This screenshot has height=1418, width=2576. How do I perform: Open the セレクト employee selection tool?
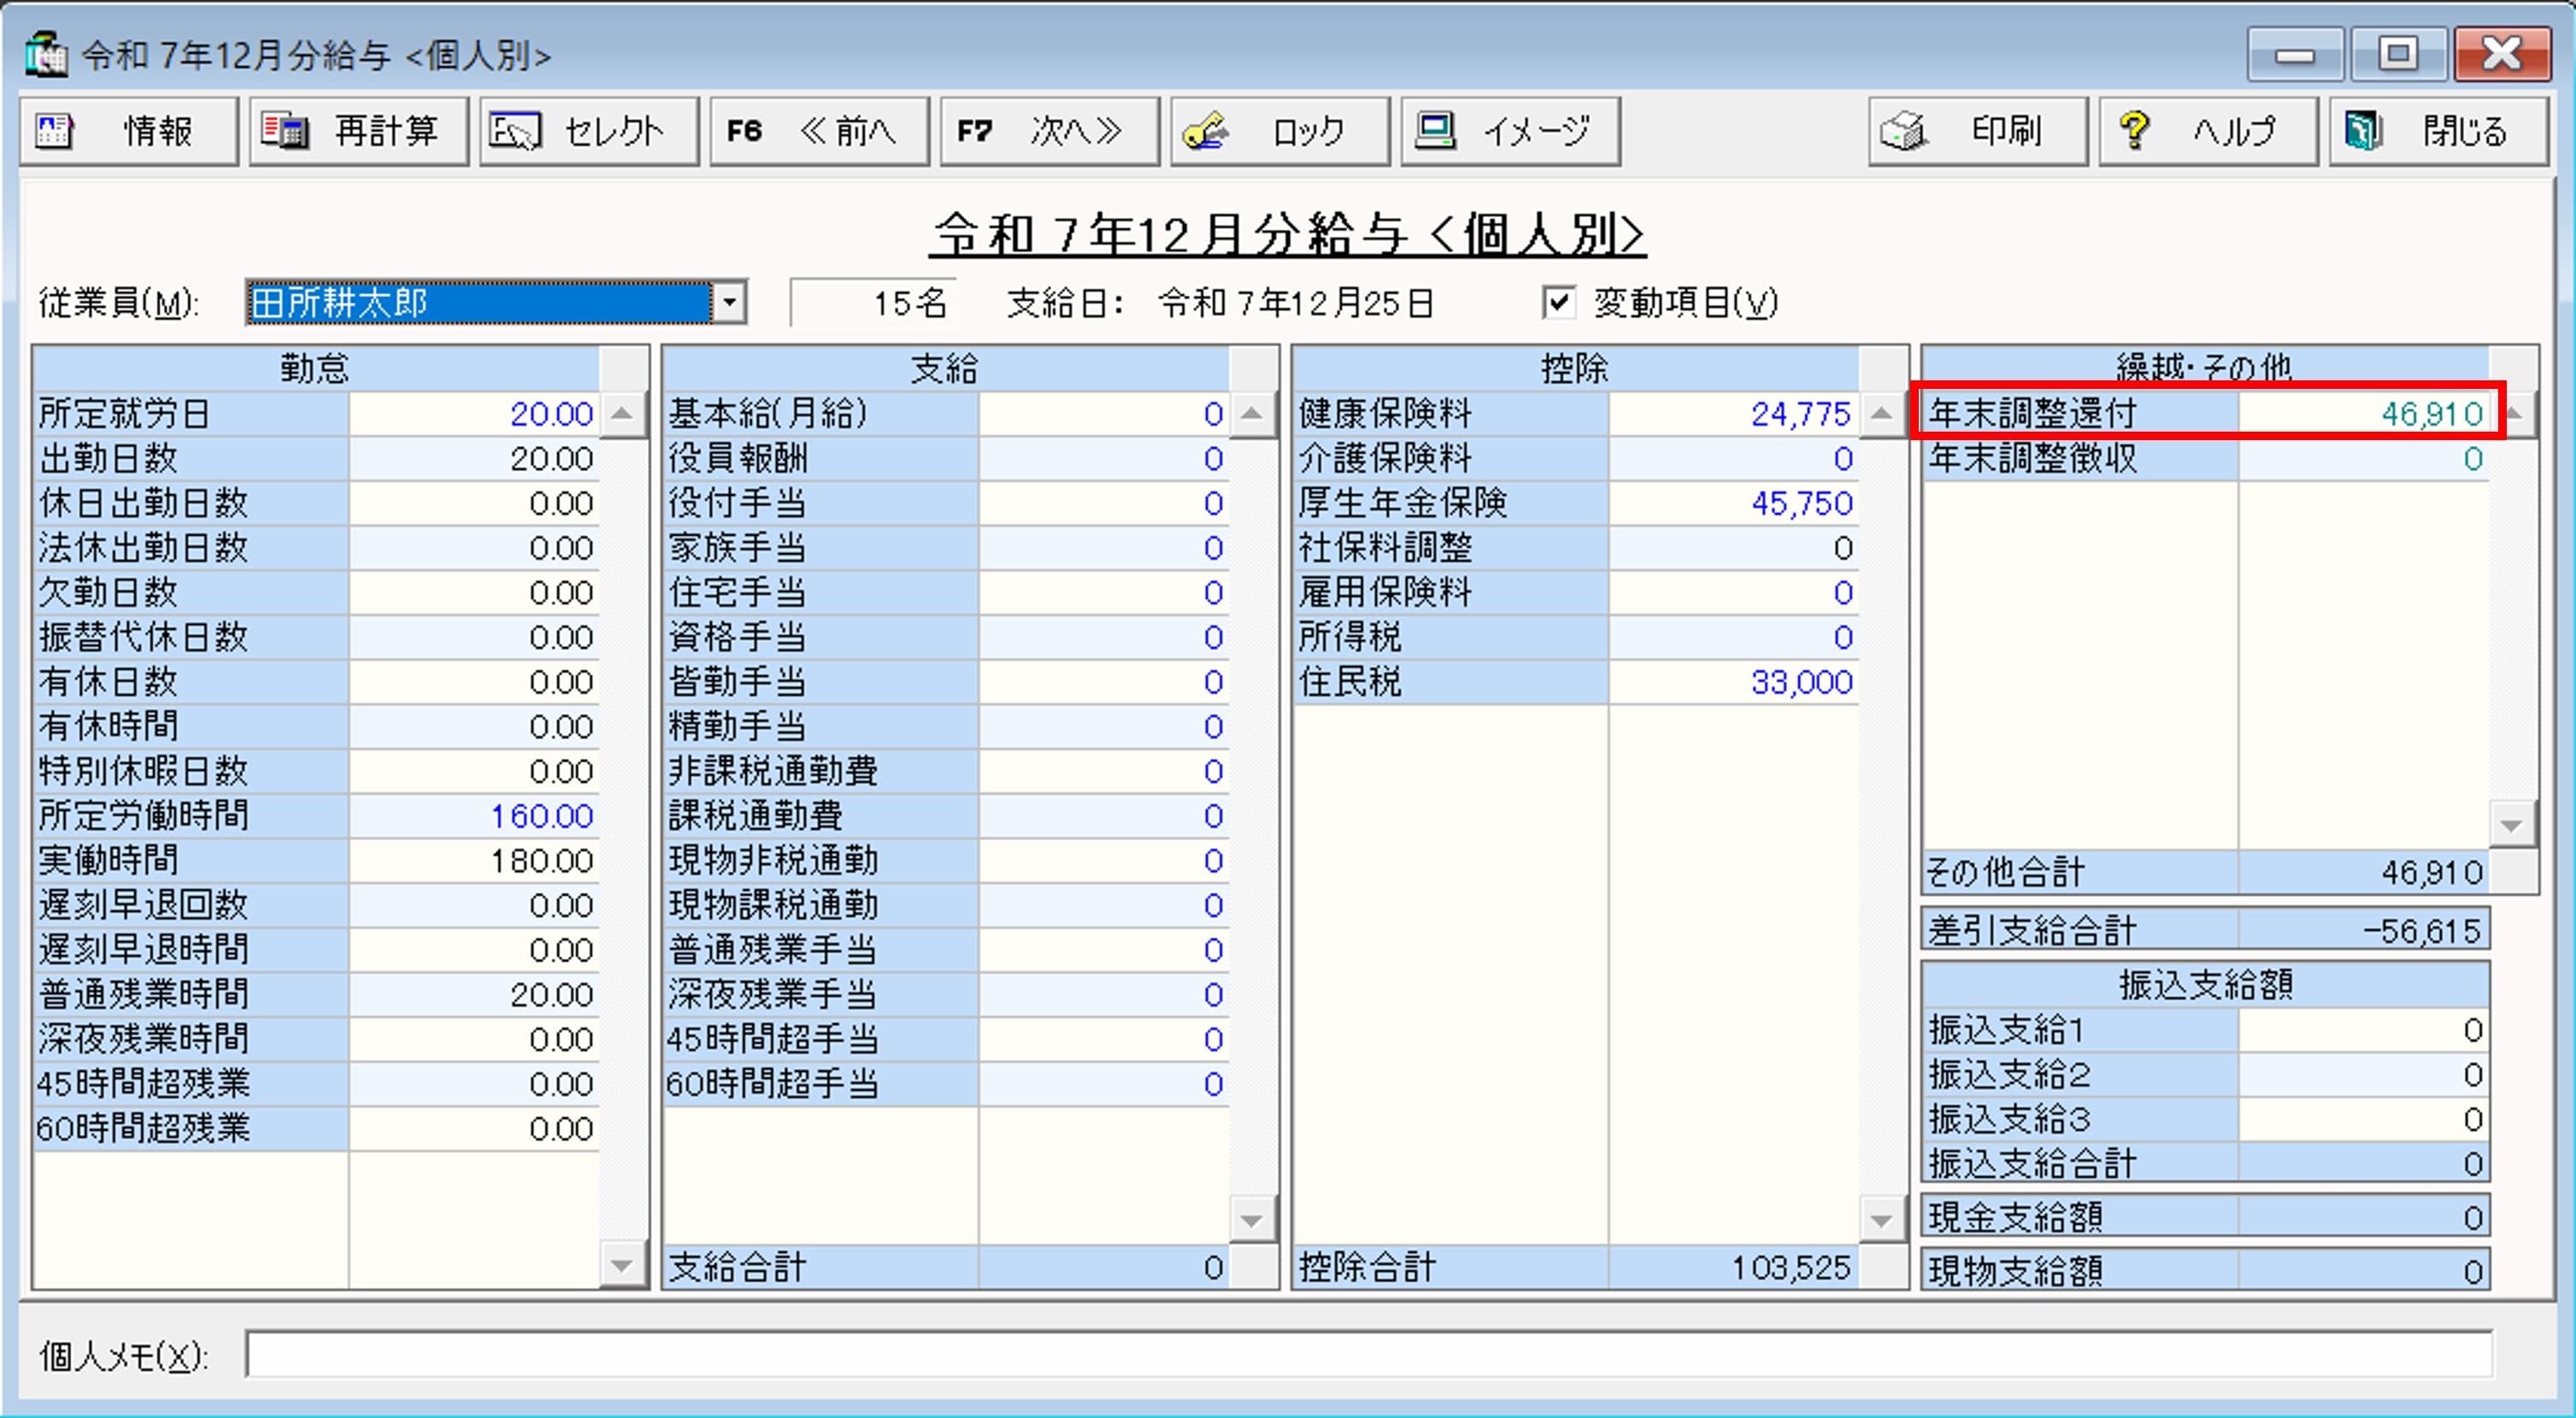point(588,130)
